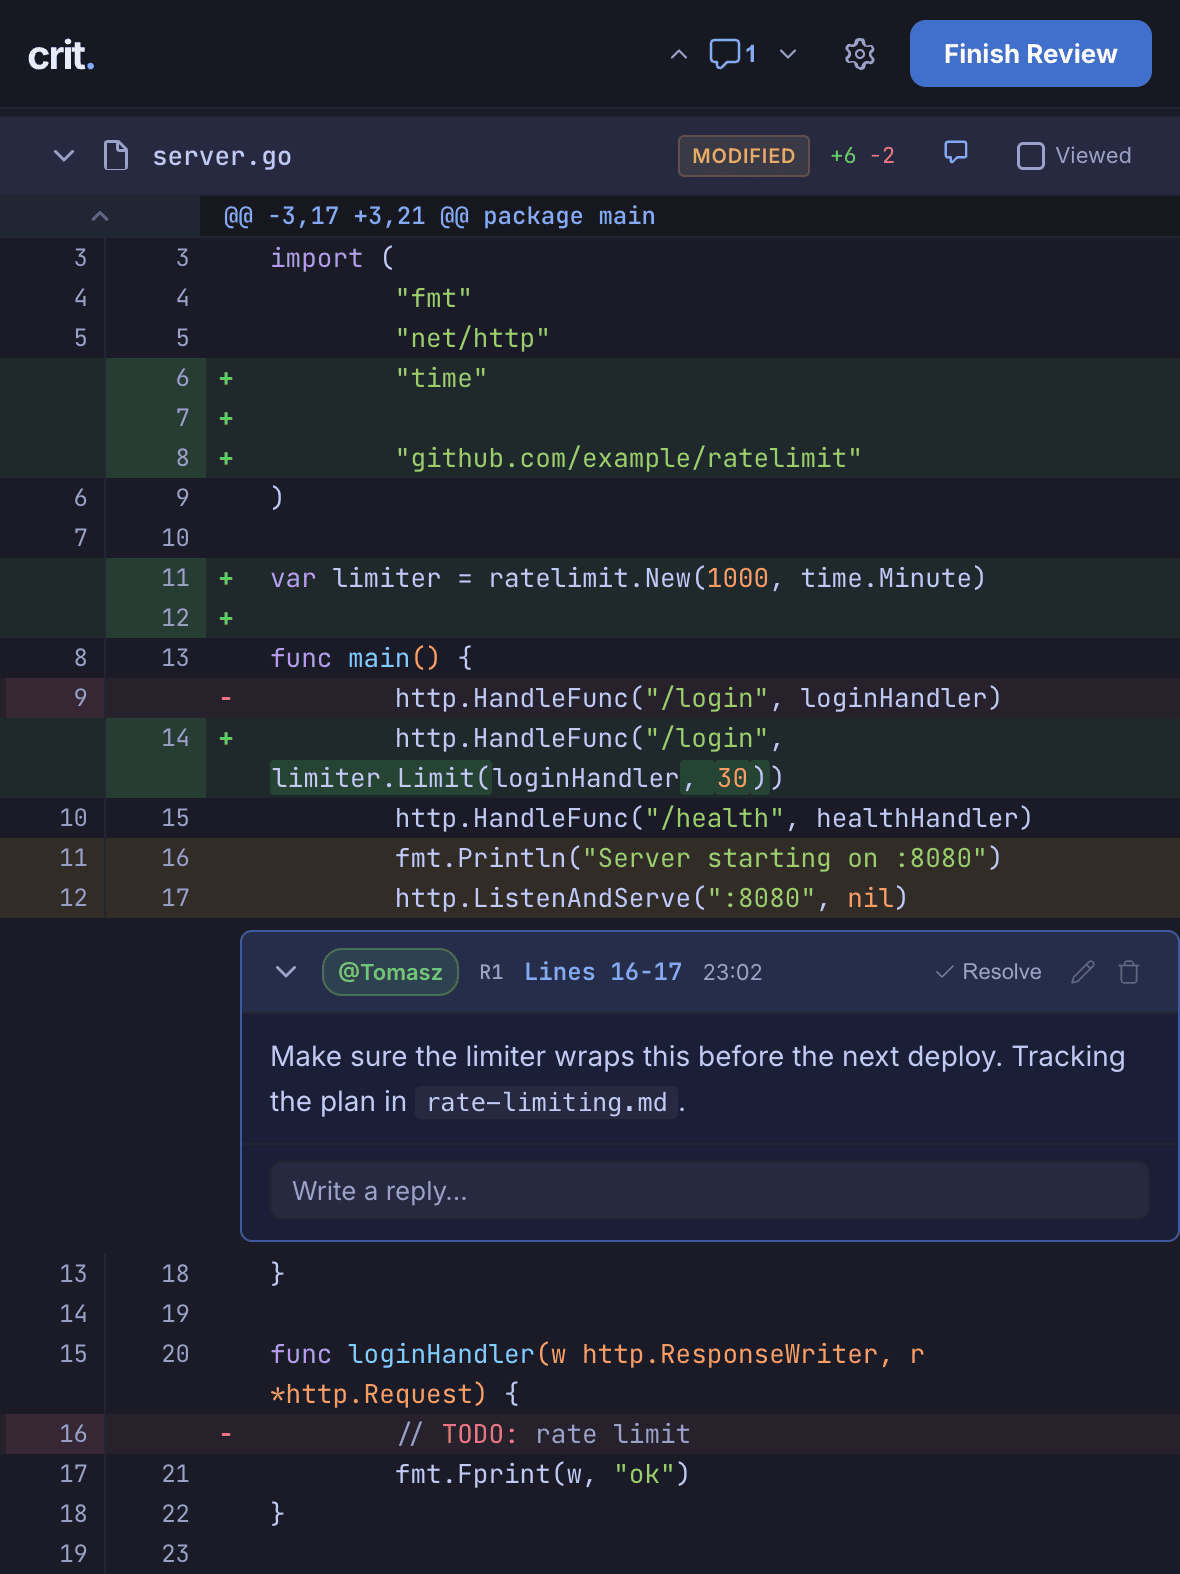Click new line number 11
The width and height of the screenshot is (1180, 1574).
point(175,578)
